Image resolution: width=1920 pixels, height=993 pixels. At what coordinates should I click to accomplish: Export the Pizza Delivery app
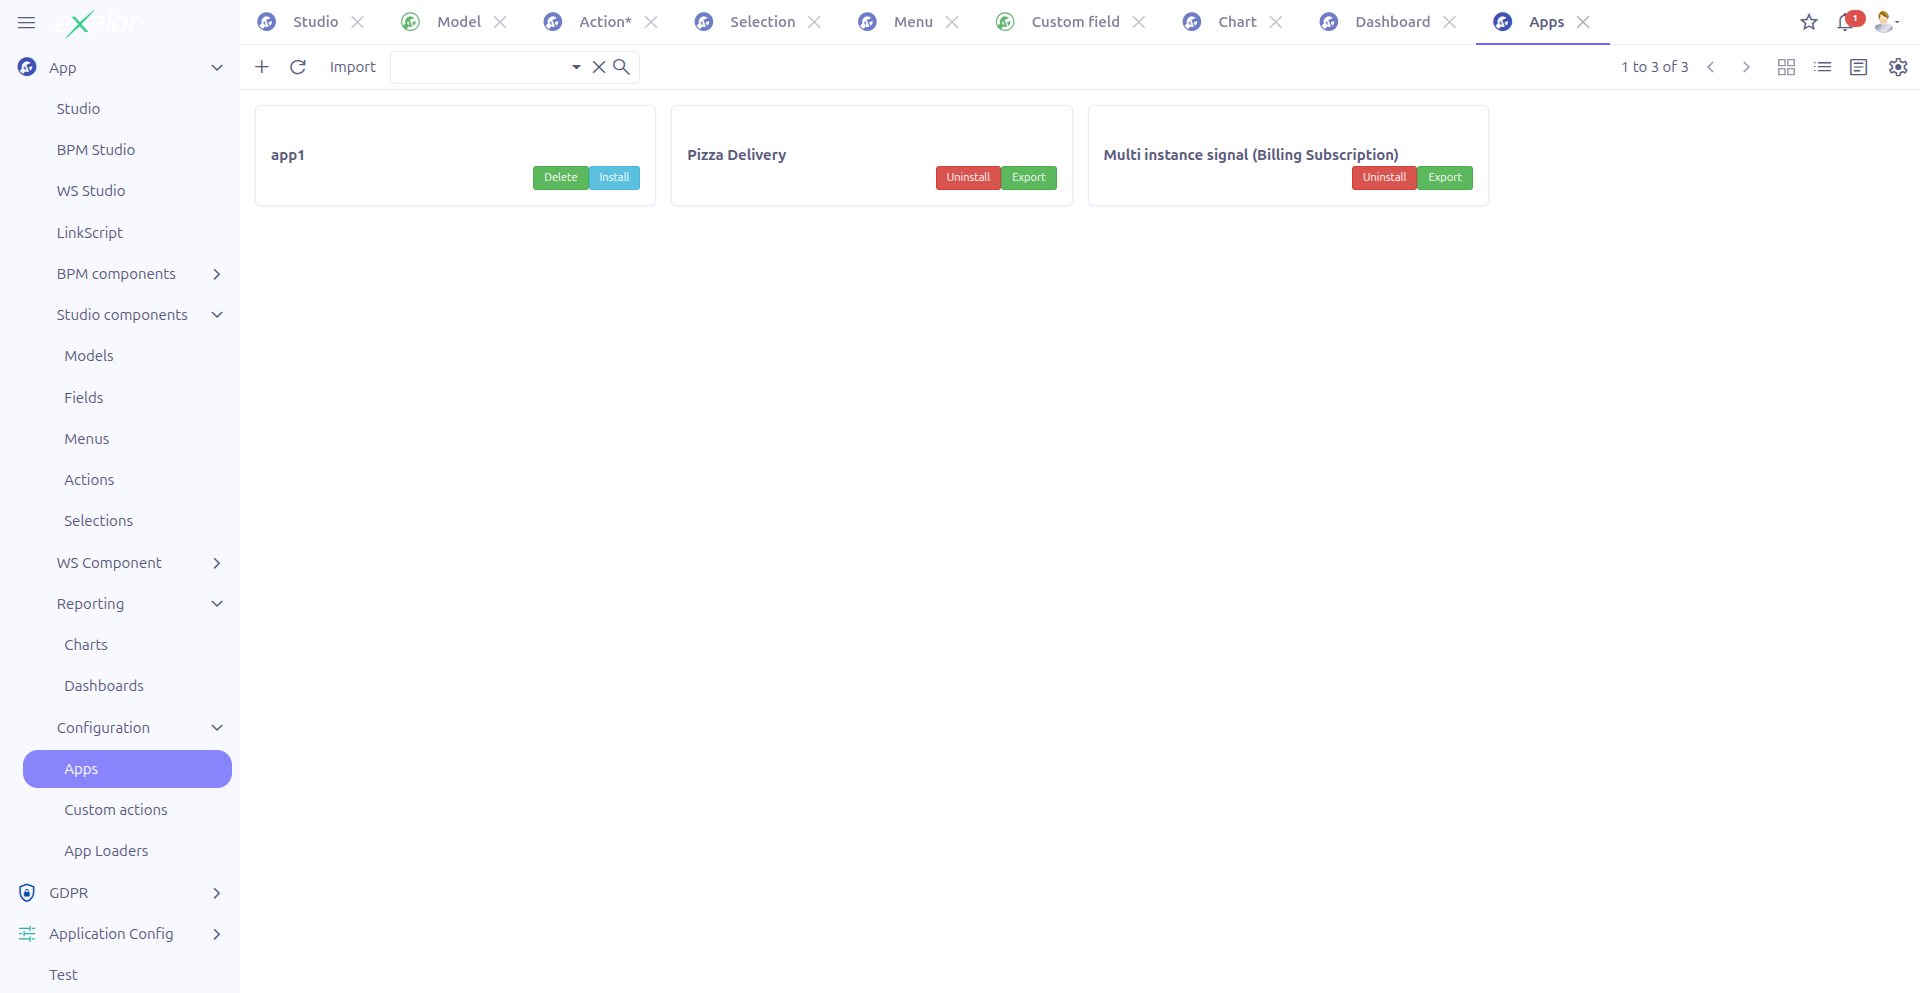pyautogui.click(x=1028, y=177)
